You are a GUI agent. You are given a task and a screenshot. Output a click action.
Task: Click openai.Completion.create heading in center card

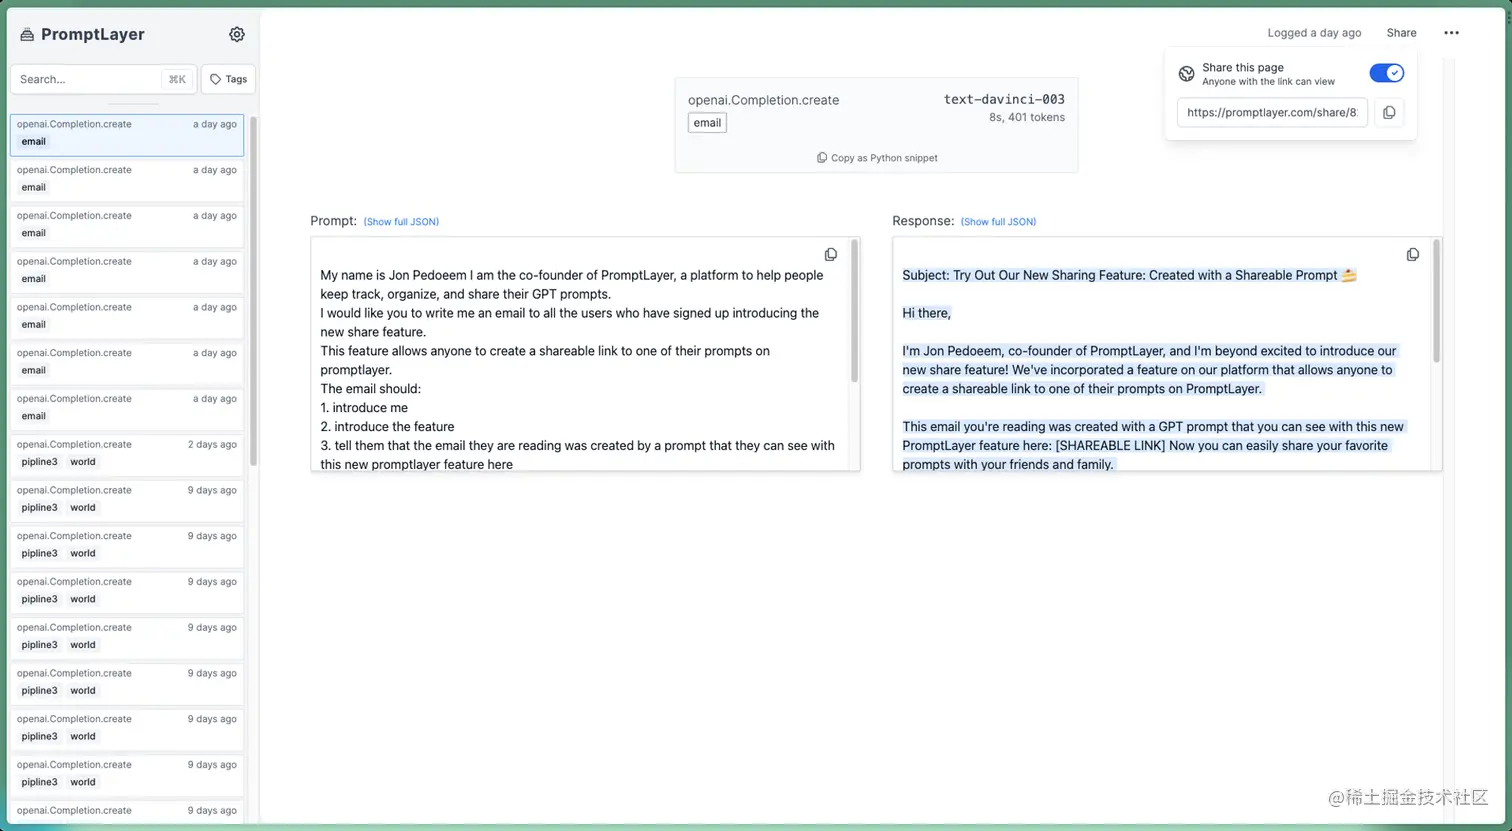click(763, 100)
